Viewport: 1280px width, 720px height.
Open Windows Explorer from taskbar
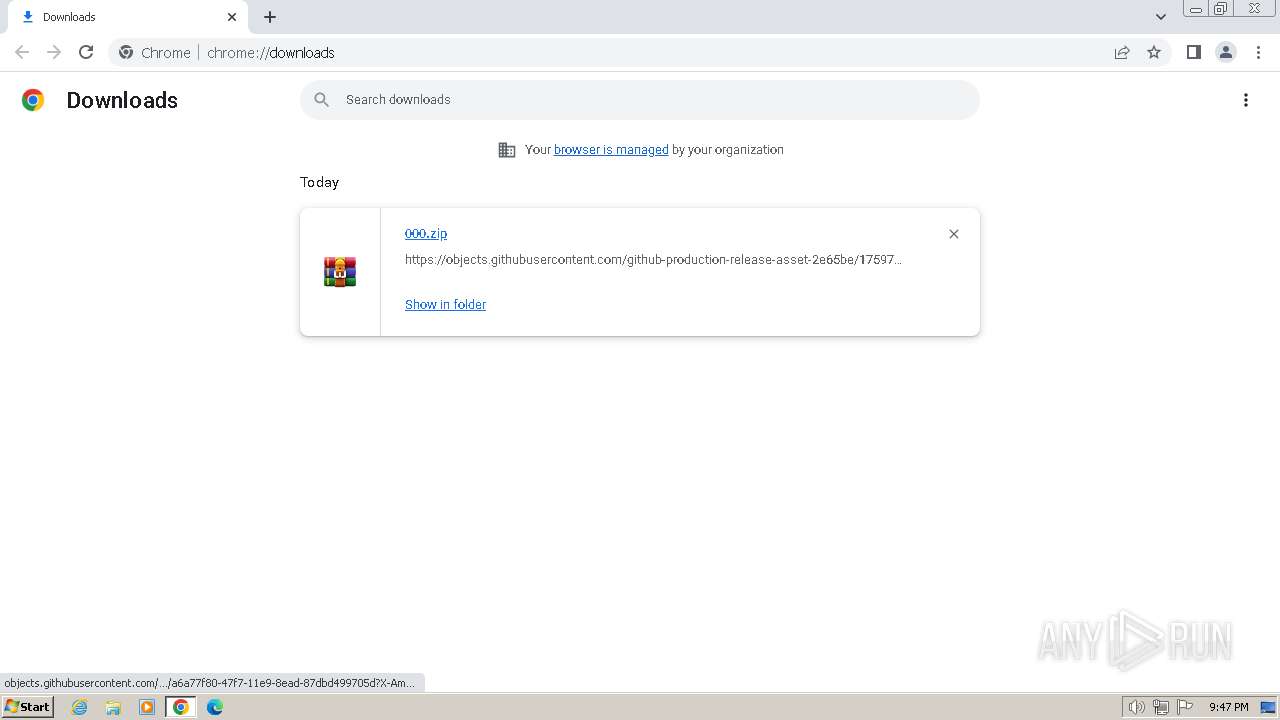click(x=113, y=707)
